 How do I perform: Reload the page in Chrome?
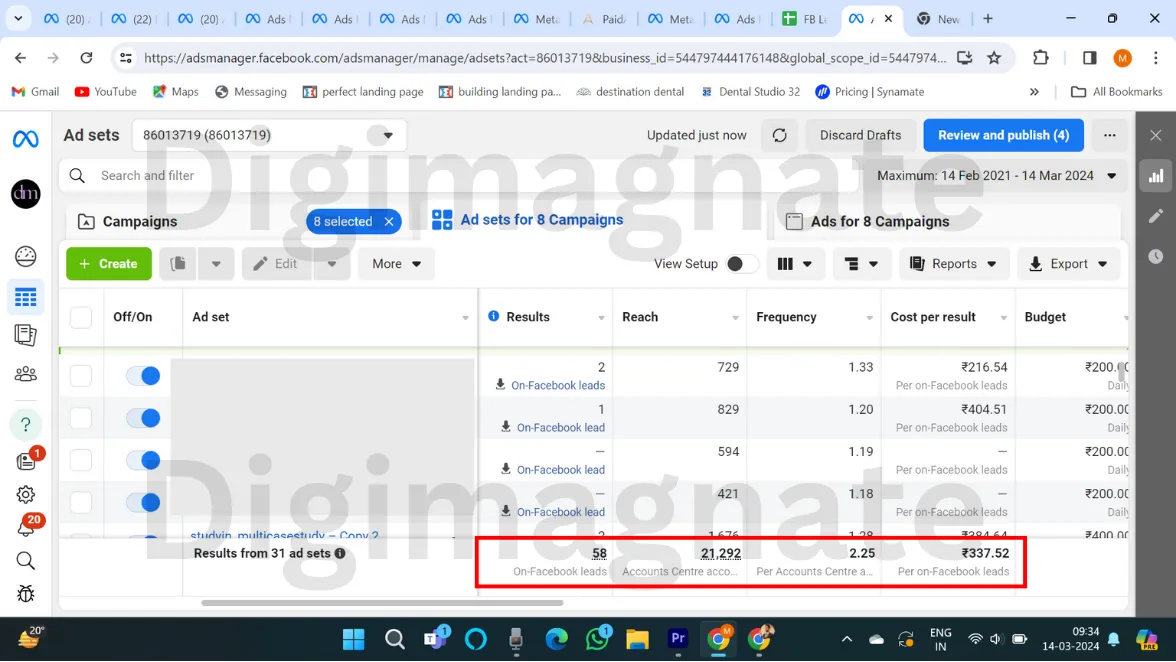[86, 58]
